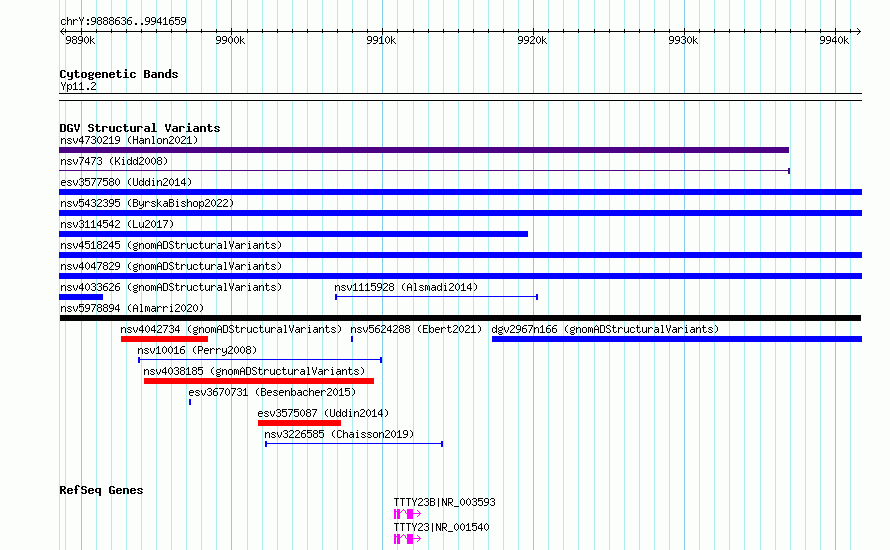Screen dimensions: 890x550
Task: Open TTTY23|NR_001540 gene label
Action: [441, 527]
